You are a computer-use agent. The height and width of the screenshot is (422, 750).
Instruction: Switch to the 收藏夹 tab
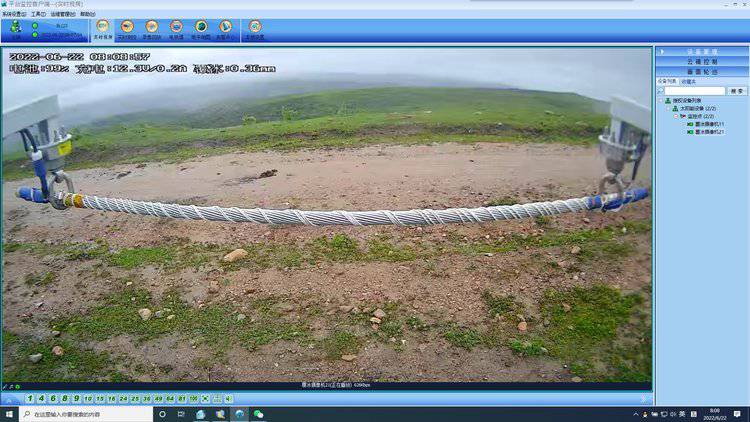(x=689, y=81)
